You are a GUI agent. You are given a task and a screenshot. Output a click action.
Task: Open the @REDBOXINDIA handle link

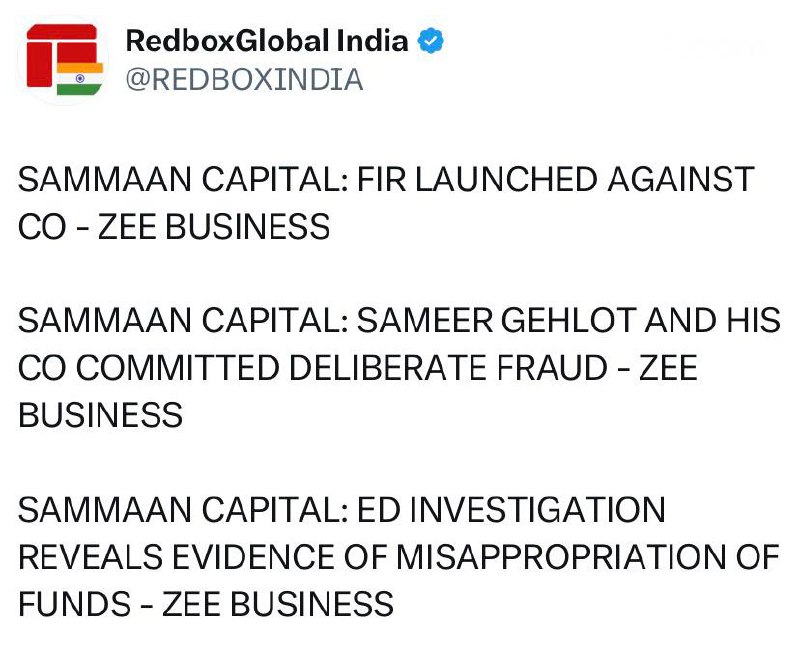point(243,80)
